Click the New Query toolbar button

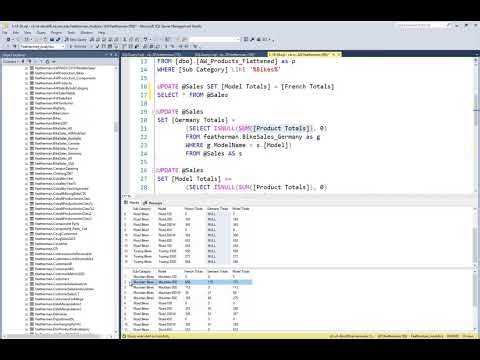click(76, 39)
